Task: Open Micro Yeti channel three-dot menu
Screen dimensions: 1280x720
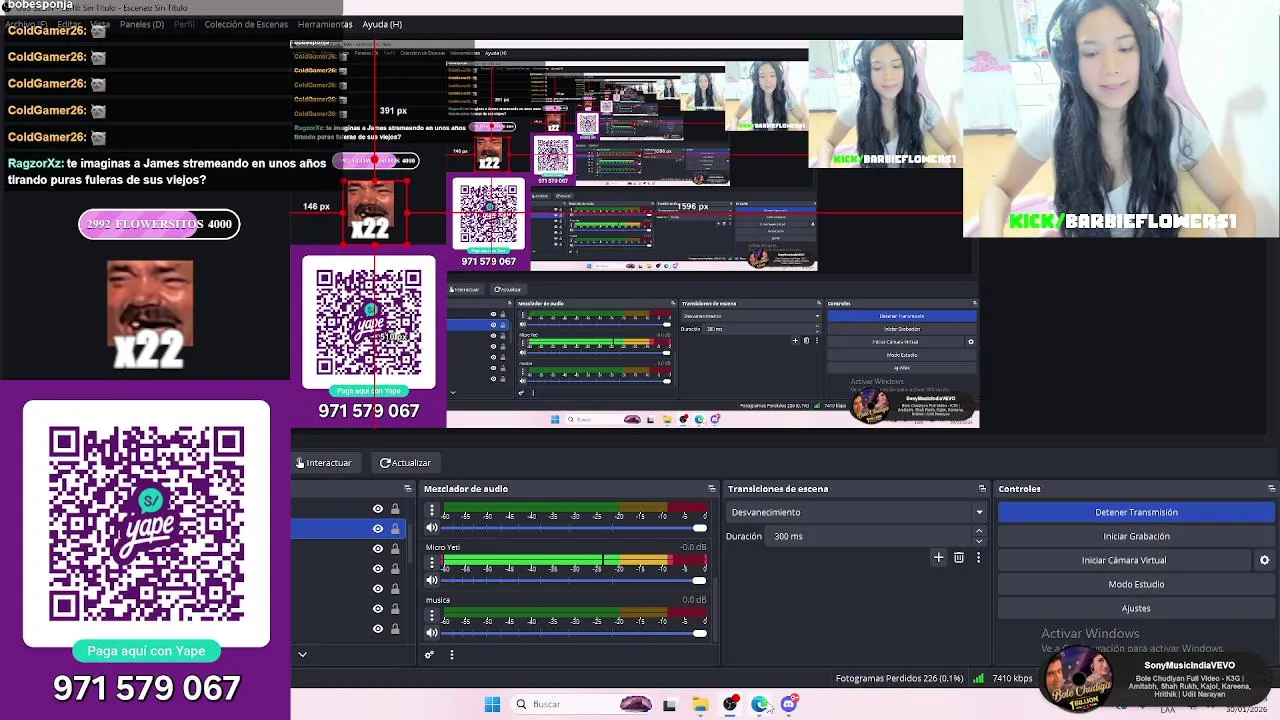Action: (432, 563)
